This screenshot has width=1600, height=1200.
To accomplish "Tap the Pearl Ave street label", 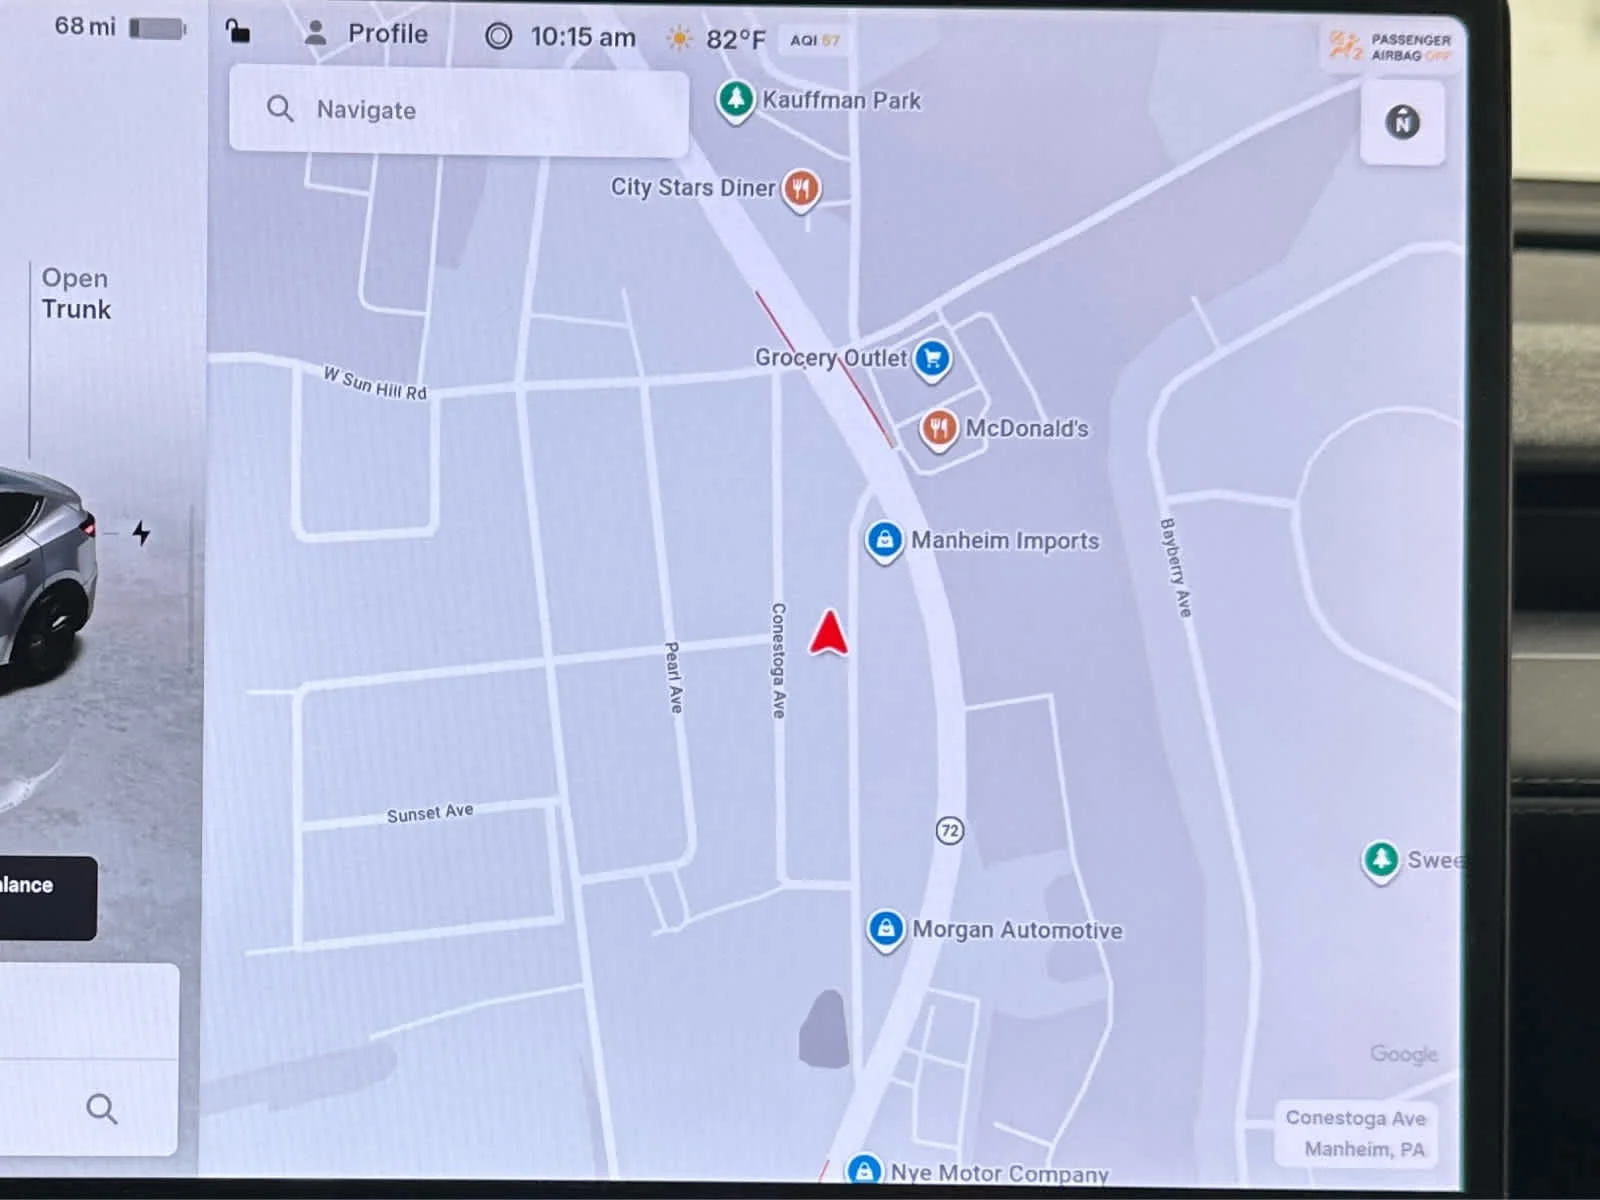I will pyautogui.click(x=674, y=677).
